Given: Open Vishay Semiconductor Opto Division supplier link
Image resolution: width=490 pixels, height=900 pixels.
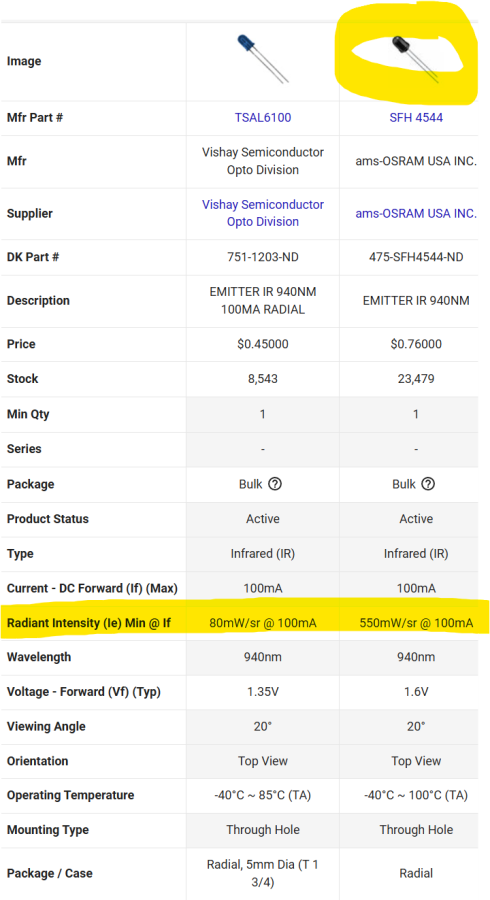Looking at the screenshot, I should click(263, 213).
